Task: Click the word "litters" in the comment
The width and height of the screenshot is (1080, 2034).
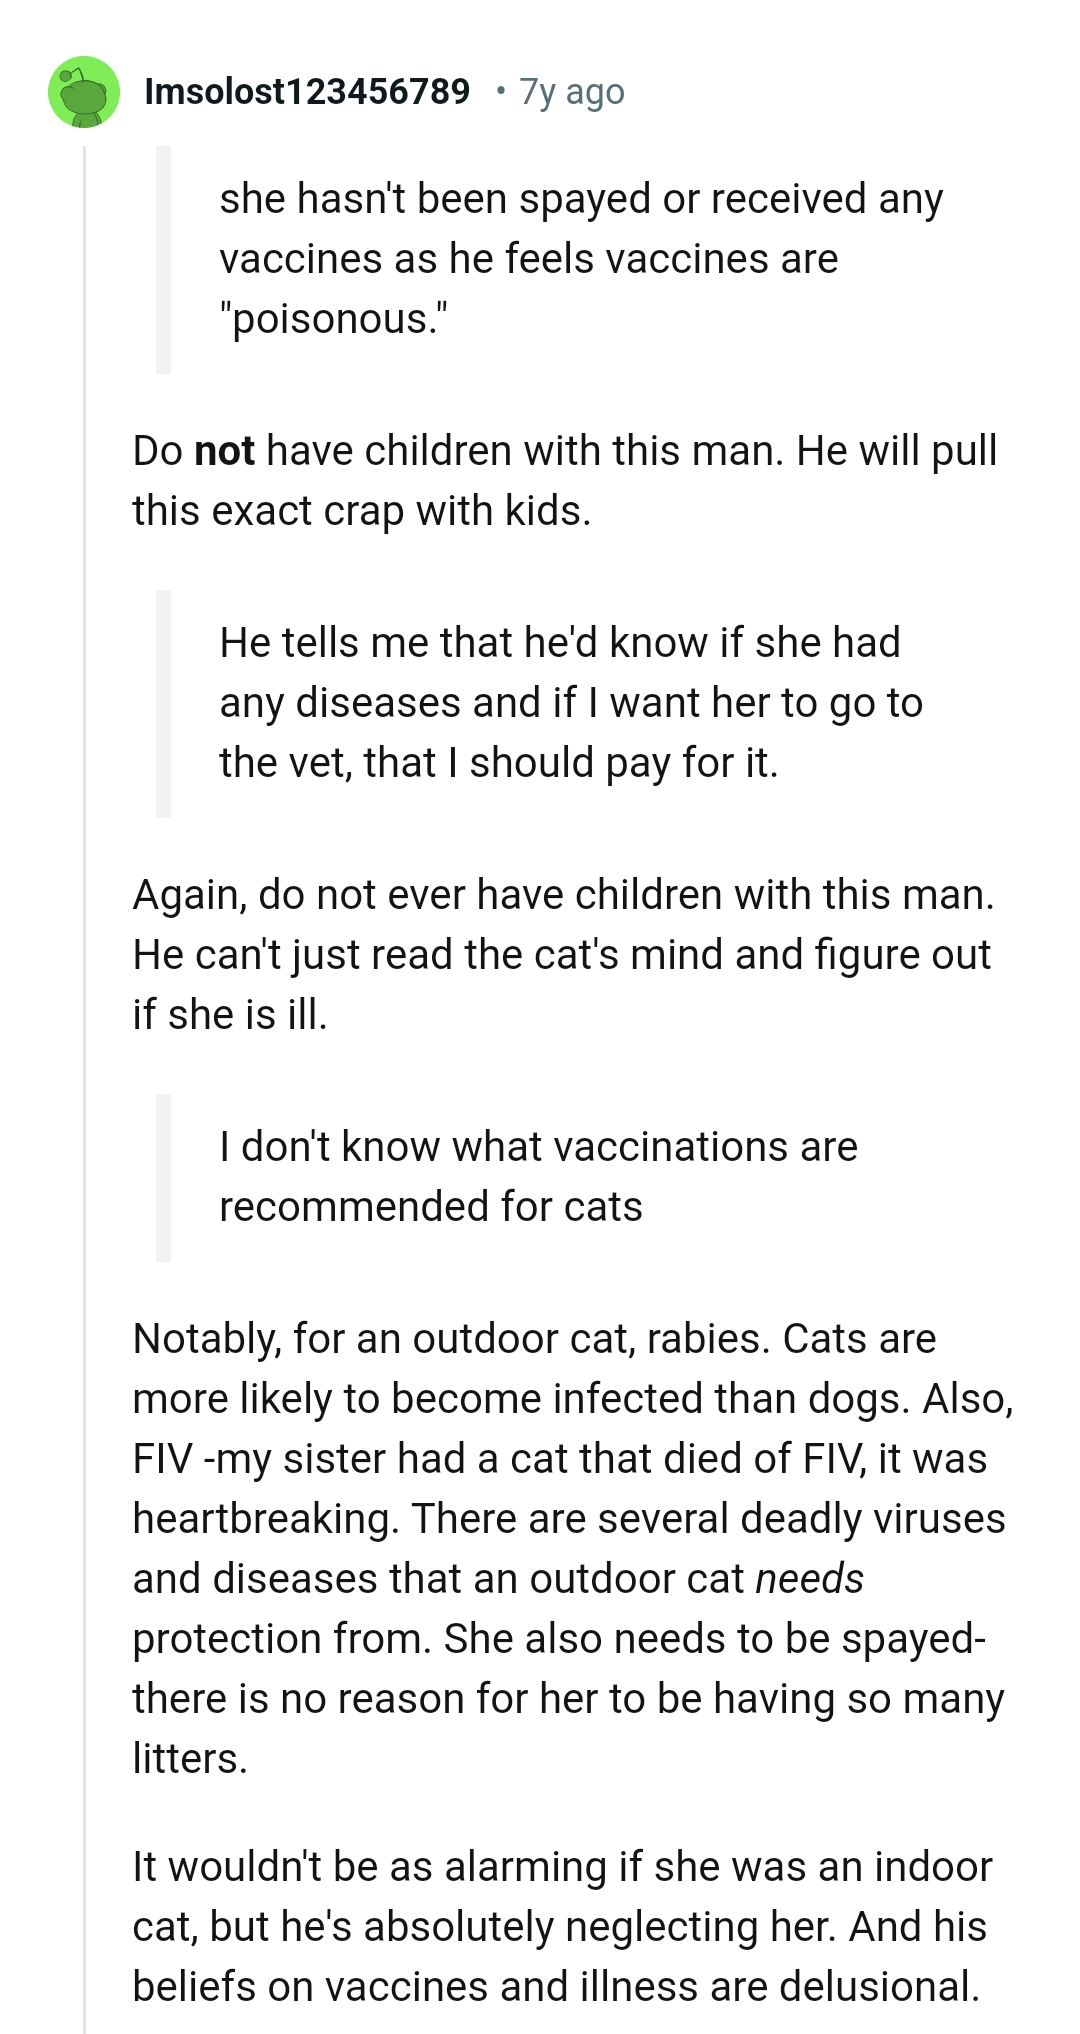Action: pyautogui.click(x=187, y=1759)
